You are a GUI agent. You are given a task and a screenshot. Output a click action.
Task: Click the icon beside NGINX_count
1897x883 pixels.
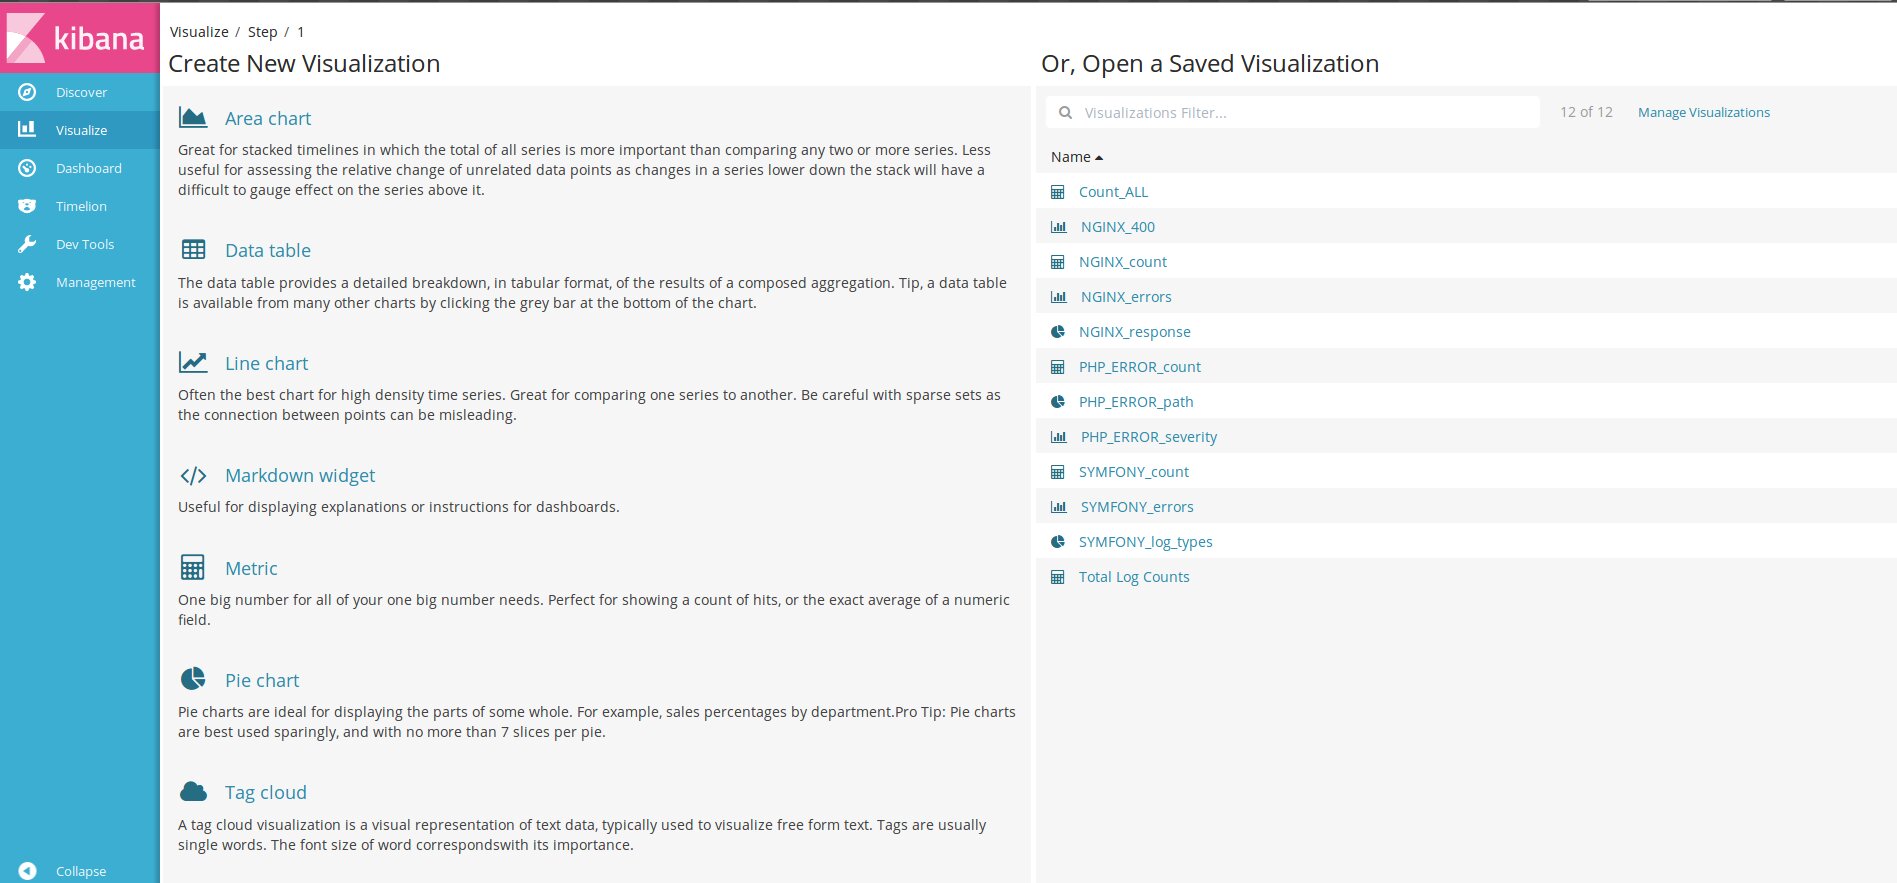(x=1057, y=262)
